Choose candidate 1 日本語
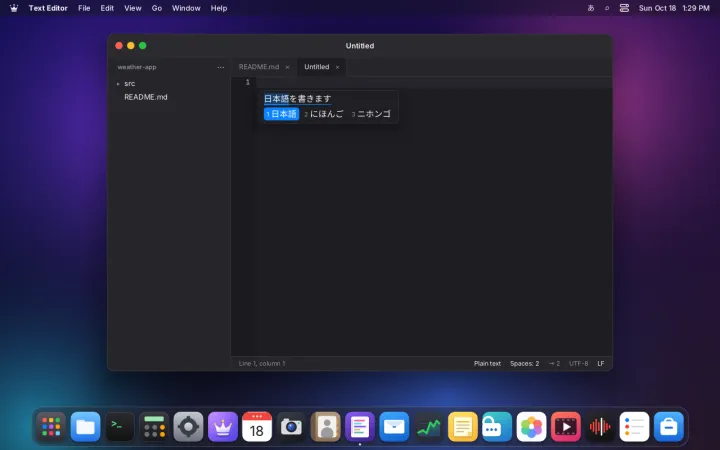The width and height of the screenshot is (720, 450). [x=281, y=114]
